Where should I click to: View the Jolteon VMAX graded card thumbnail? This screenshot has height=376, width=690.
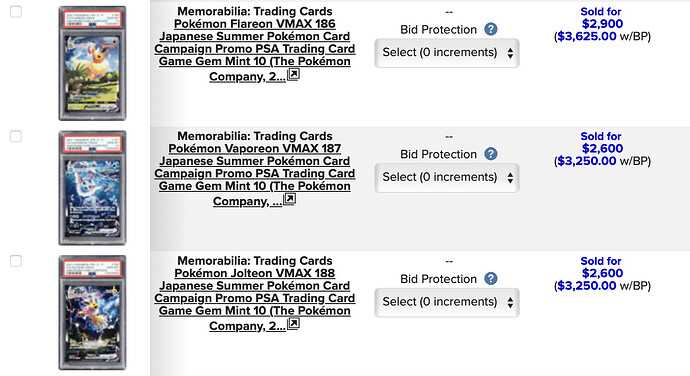[92, 312]
